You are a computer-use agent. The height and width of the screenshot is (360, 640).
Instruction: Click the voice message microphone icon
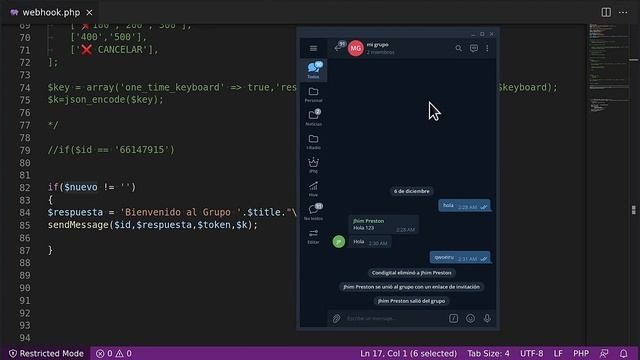pyautogui.click(x=487, y=318)
